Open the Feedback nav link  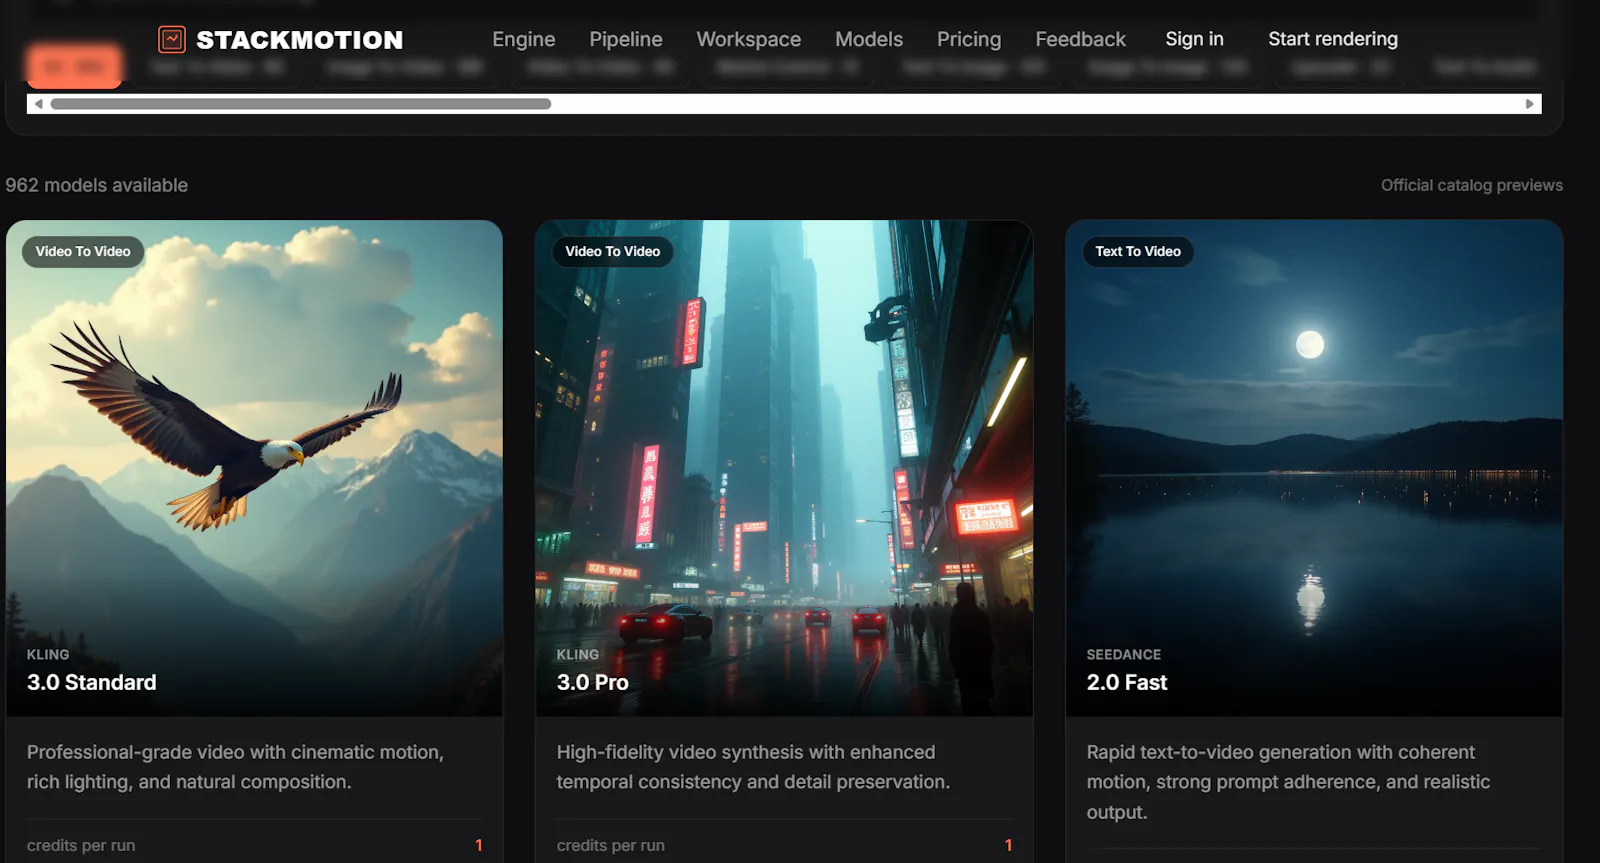point(1080,39)
